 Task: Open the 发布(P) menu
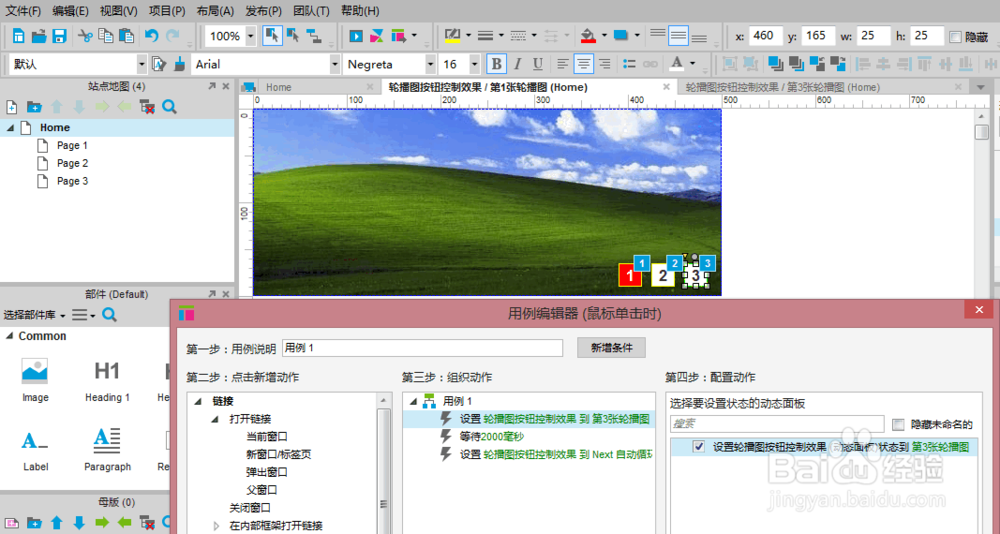263,11
